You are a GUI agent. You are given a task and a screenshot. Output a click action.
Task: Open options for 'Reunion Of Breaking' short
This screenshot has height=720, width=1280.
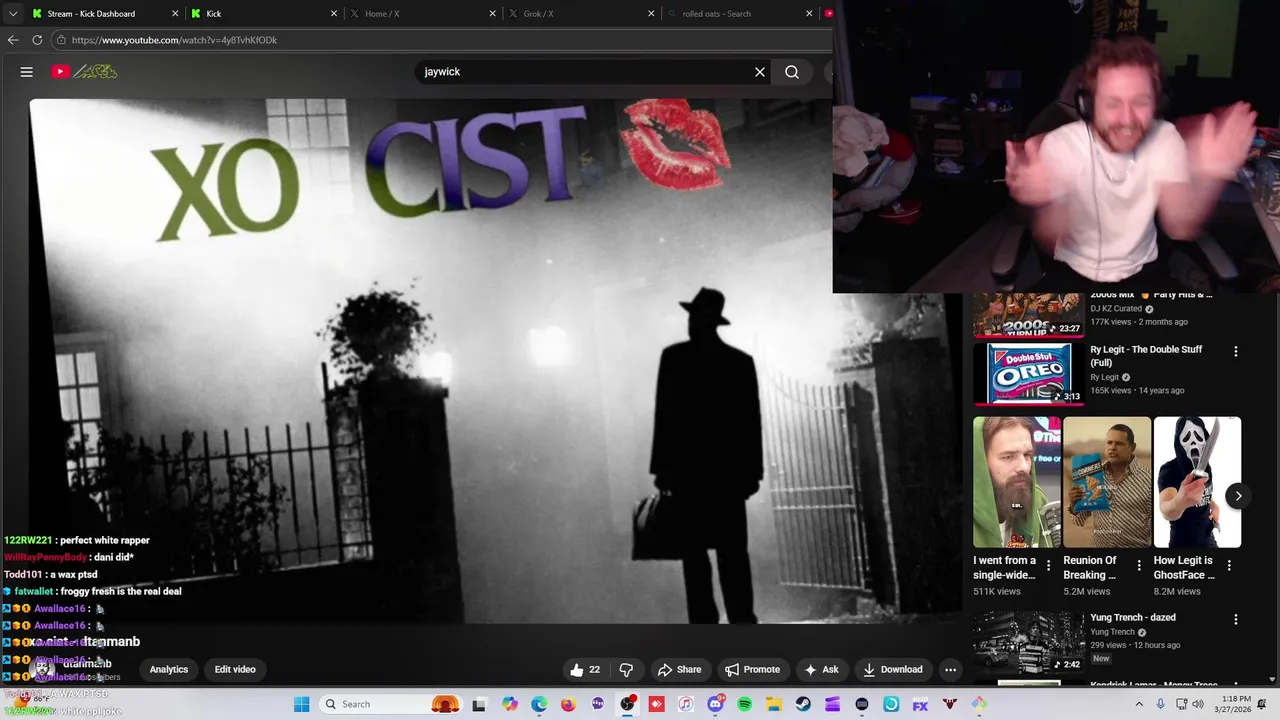(x=1139, y=566)
